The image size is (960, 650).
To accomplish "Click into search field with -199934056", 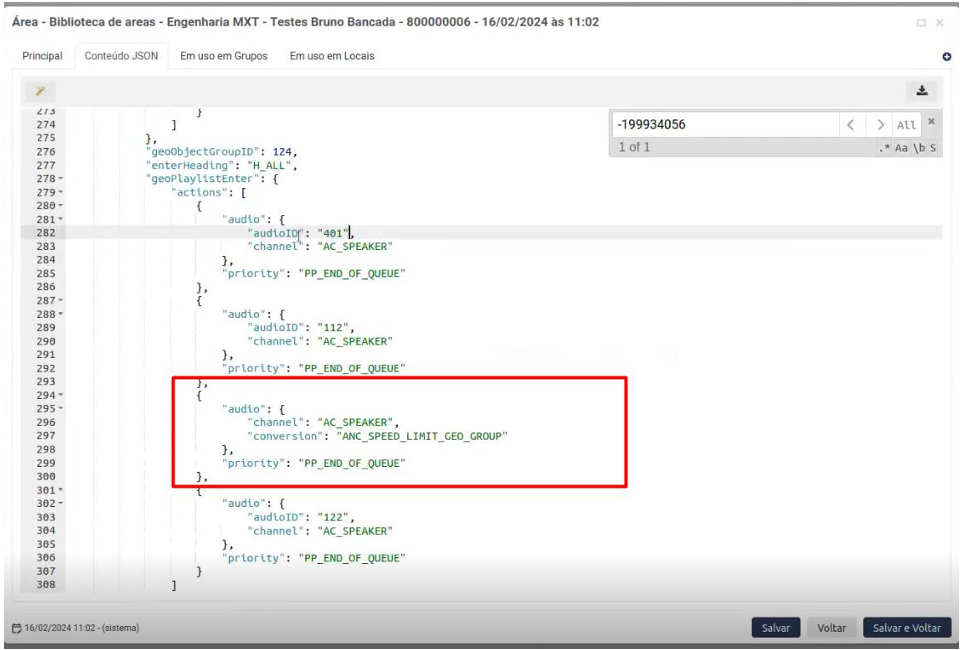I will (x=720, y=125).
